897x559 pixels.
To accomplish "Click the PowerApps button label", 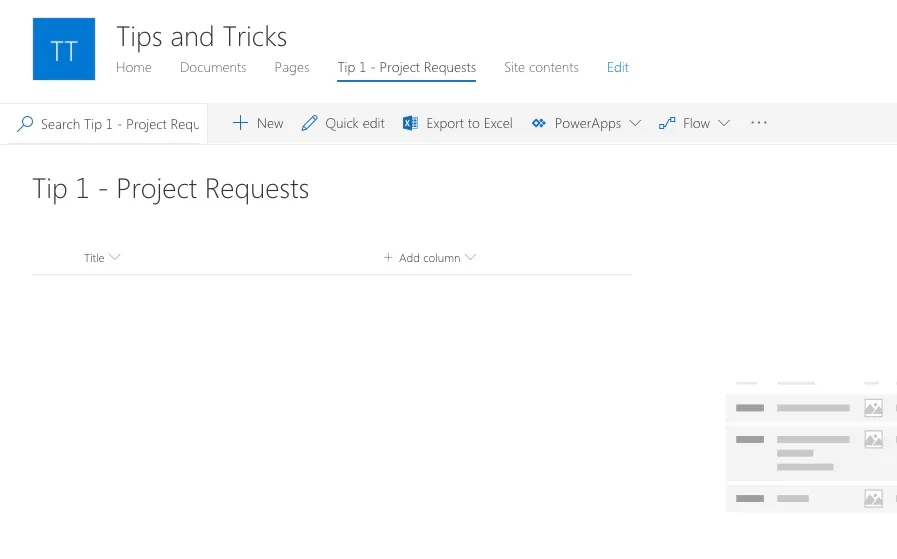I will pyautogui.click(x=588, y=123).
